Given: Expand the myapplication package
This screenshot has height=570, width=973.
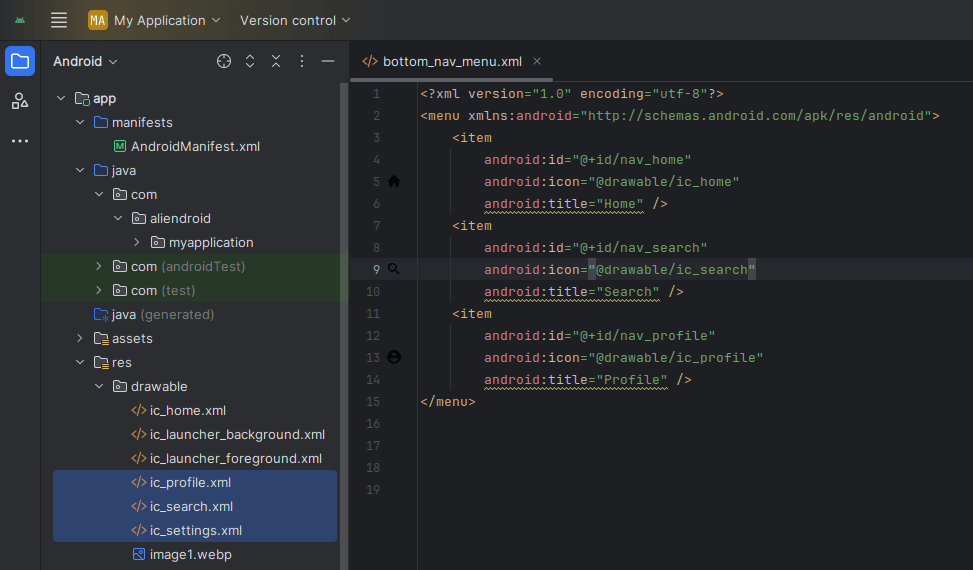Looking at the screenshot, I should pos(137,243).
